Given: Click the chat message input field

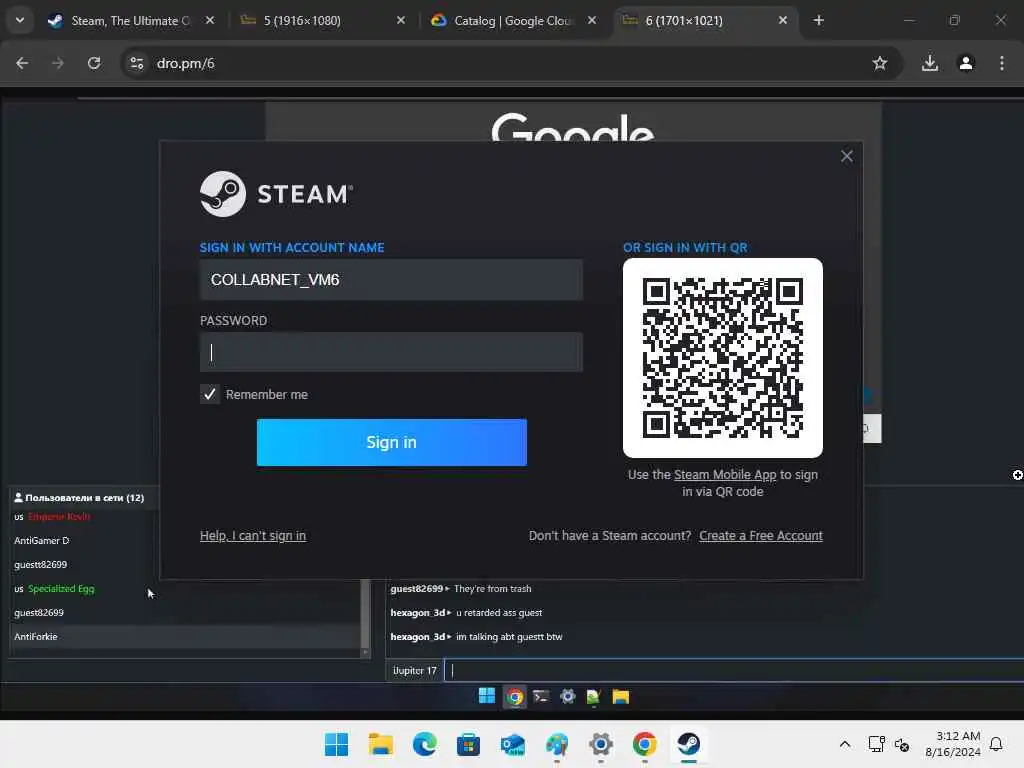Looking at the screenshot, I should click(x=734, y=671).
